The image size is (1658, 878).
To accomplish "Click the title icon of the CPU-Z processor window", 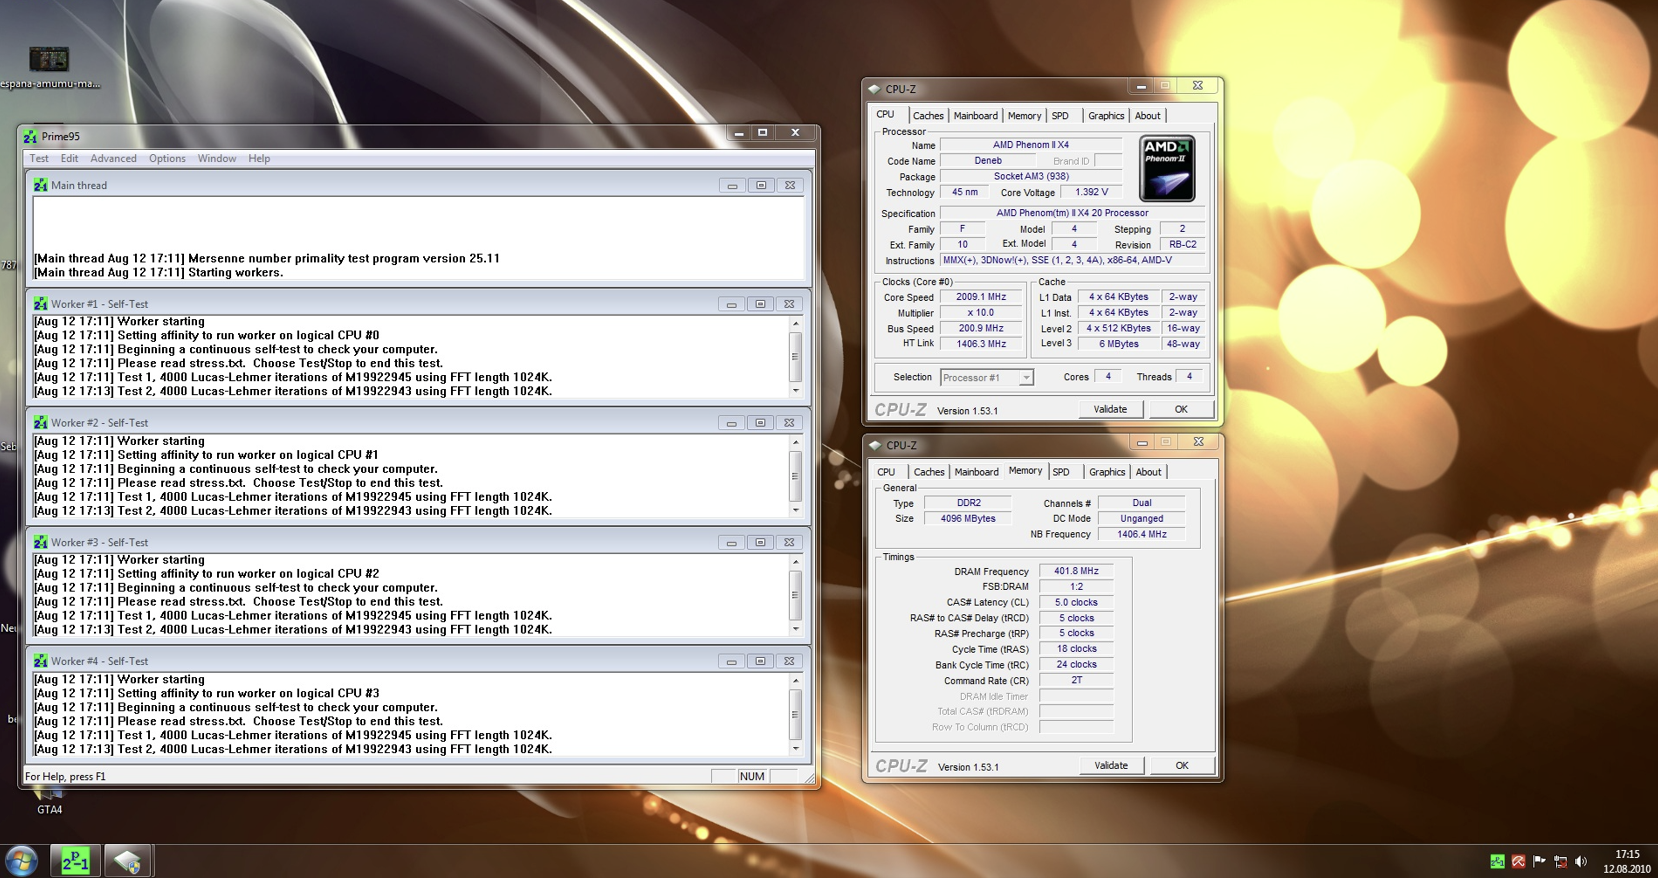I will coord(875,89).
